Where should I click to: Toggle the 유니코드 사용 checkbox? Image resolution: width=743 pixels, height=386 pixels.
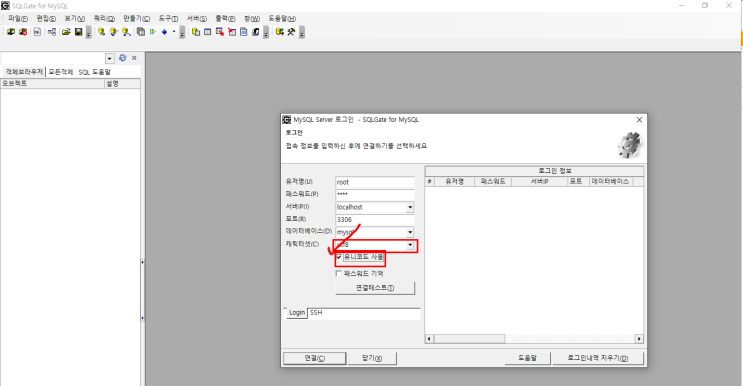click(x=339, y=257)
